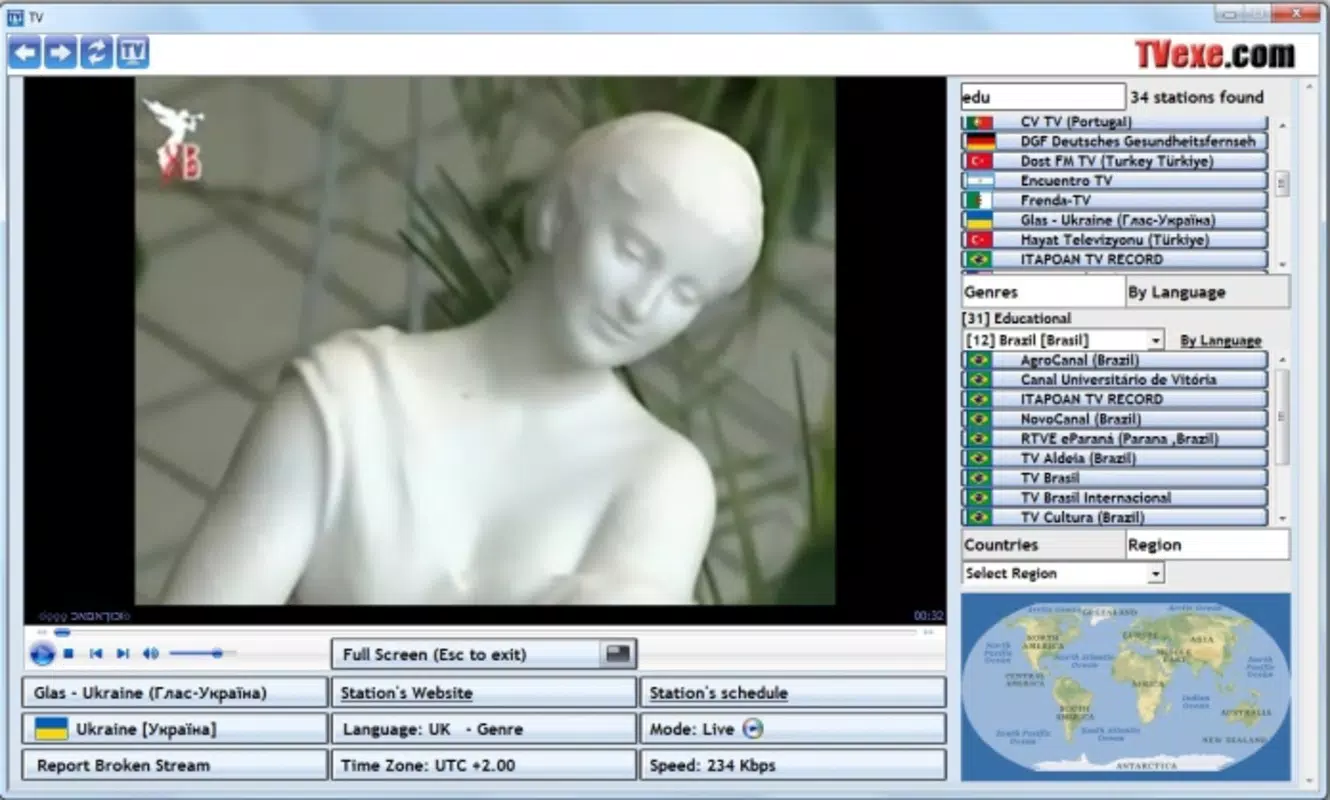This screenshot has height=800, width=1330.
Task: Select TV Cultura (Brazil) station
Action: [1115, 517]
